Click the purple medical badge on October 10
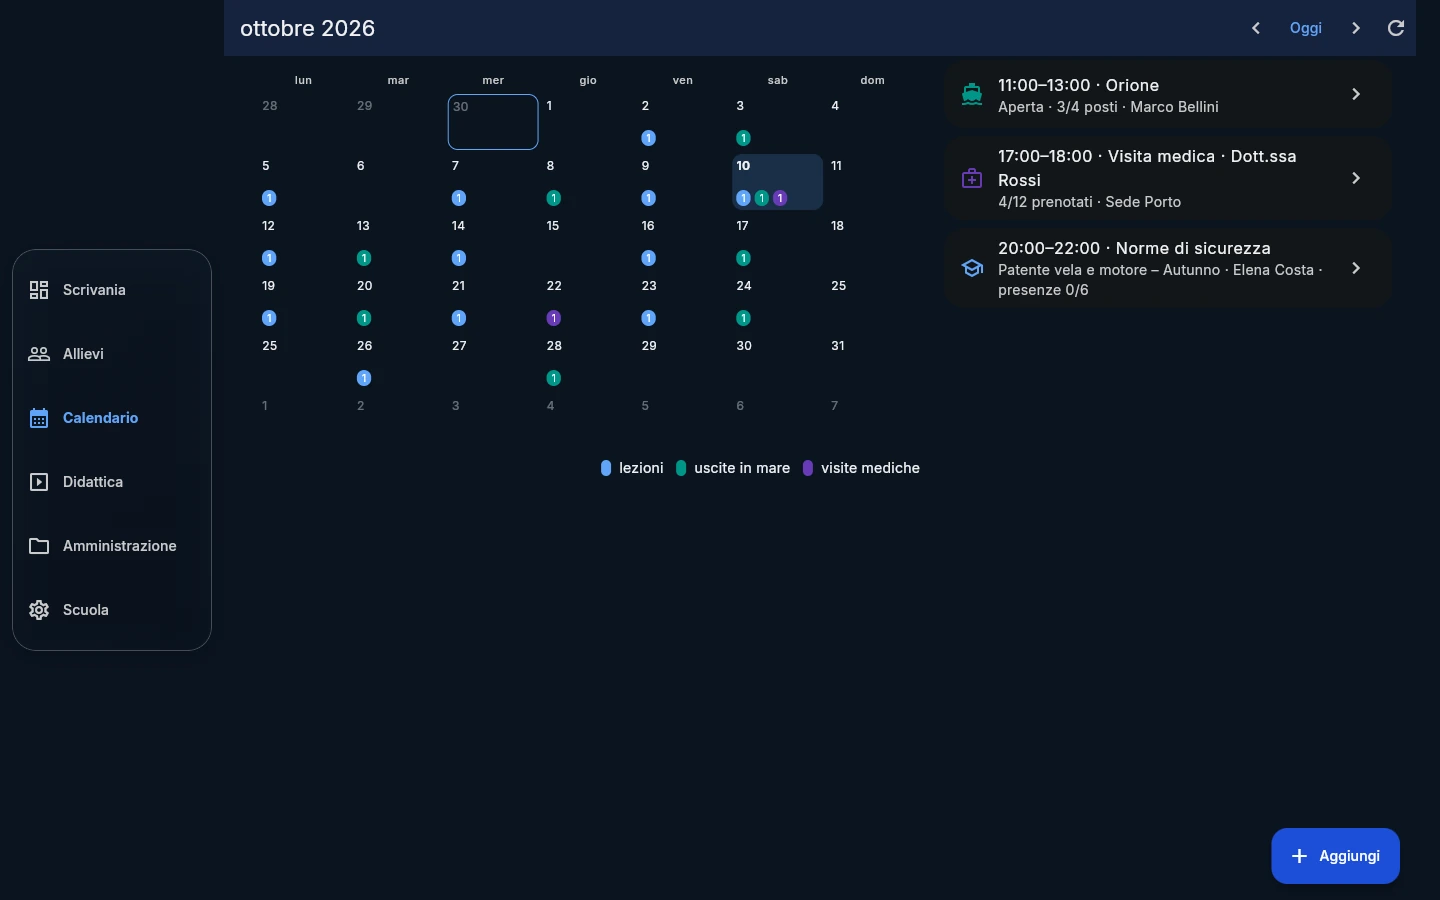The height and width of the screenshot is (900, 1440). point(780,198)
